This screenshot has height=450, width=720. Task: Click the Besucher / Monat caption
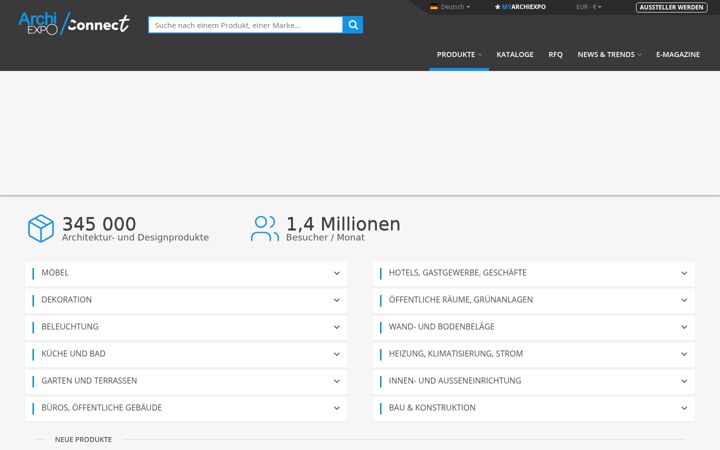click(x=325, y=237)
